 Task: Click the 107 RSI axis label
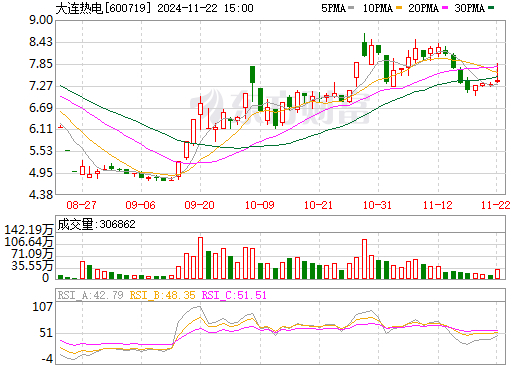pos(43,306)
